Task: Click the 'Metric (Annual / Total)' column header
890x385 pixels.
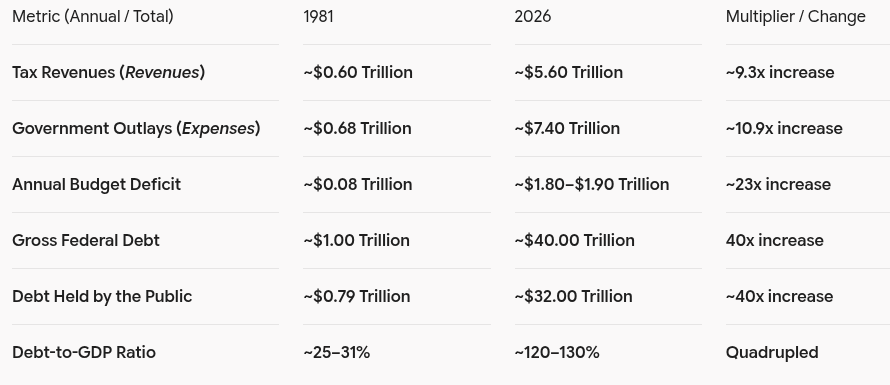Action: click(93, 16)
